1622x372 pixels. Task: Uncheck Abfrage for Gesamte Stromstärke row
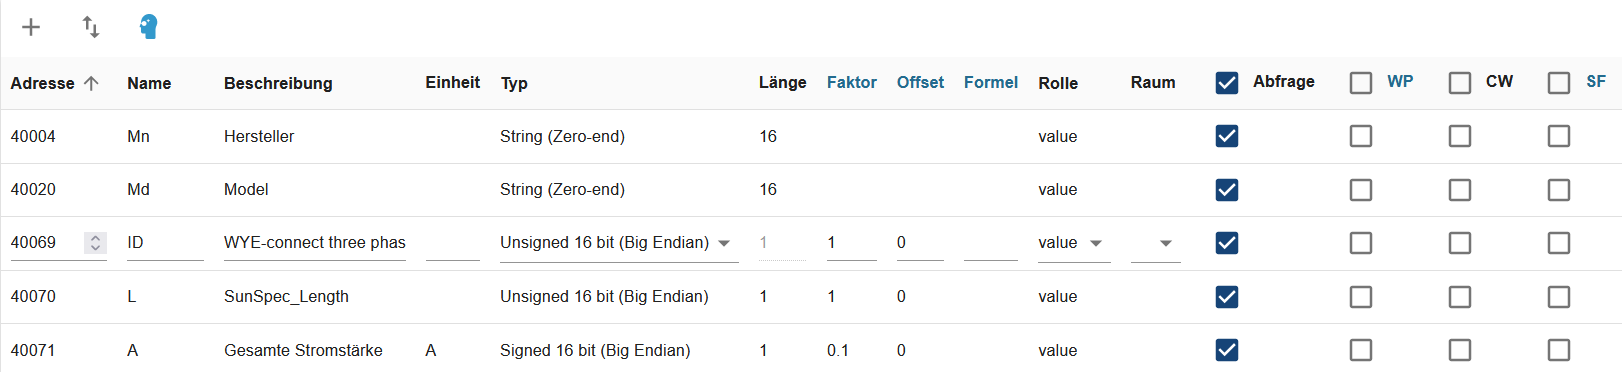coord(1227,350)
